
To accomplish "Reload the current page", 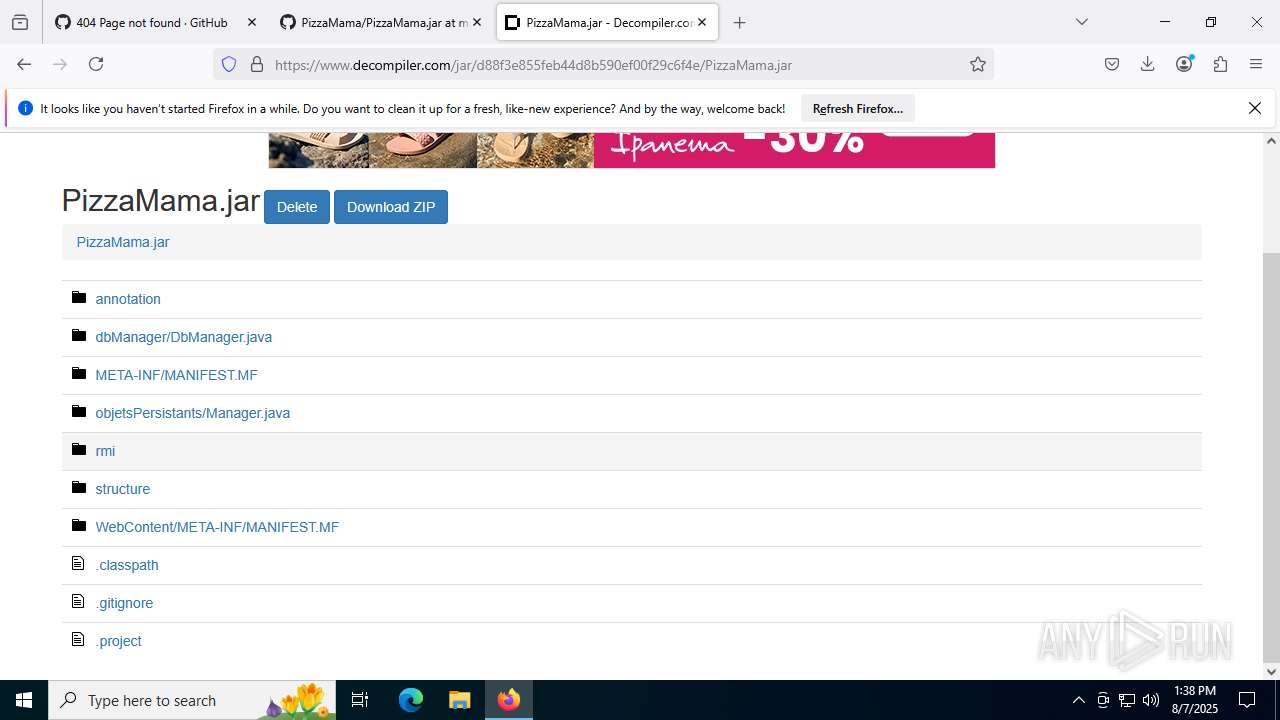I will point(96,64).
